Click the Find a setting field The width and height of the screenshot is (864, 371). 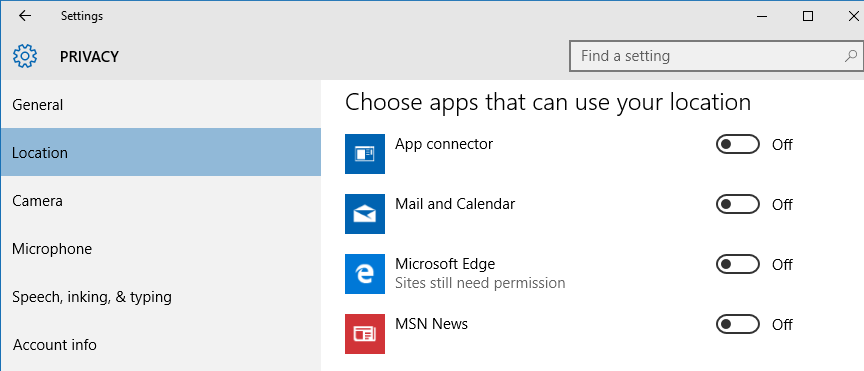click(715, 56)
